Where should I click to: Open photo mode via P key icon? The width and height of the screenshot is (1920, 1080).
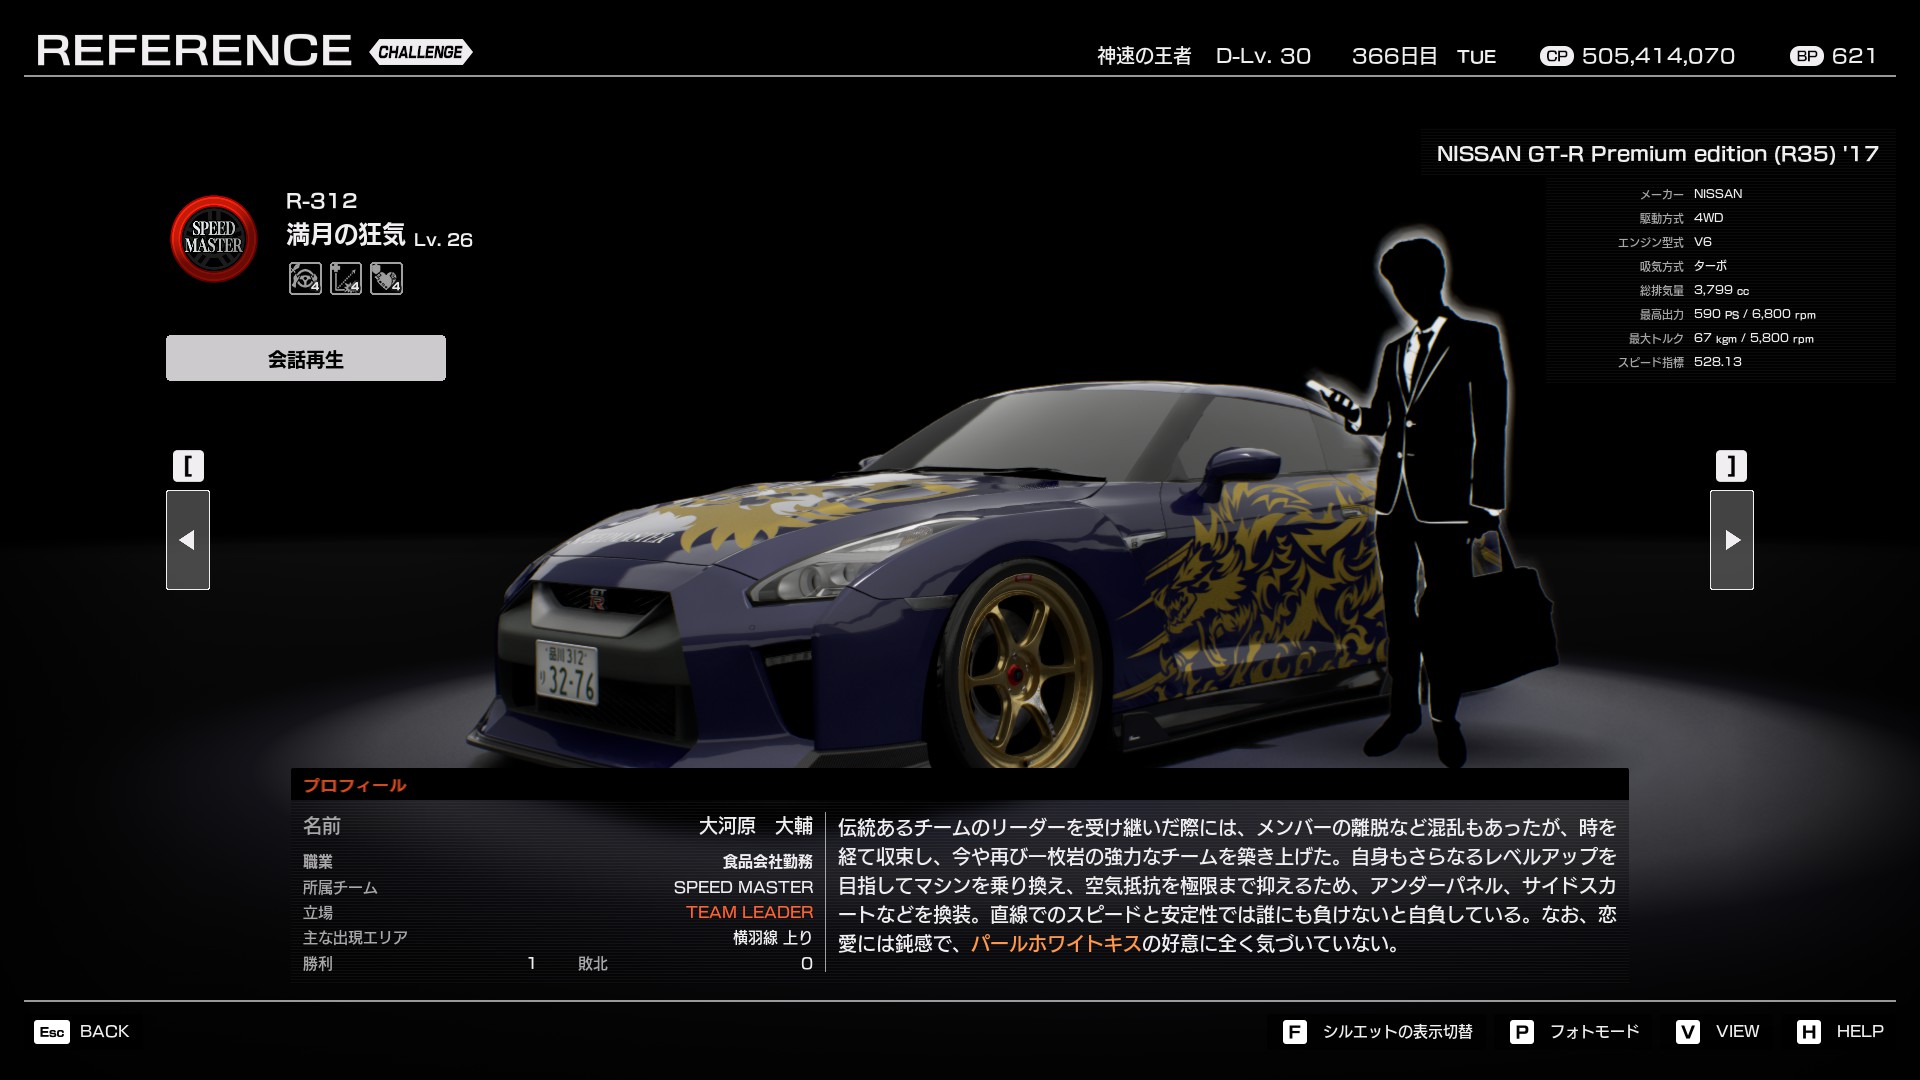pos(1521,1031)
